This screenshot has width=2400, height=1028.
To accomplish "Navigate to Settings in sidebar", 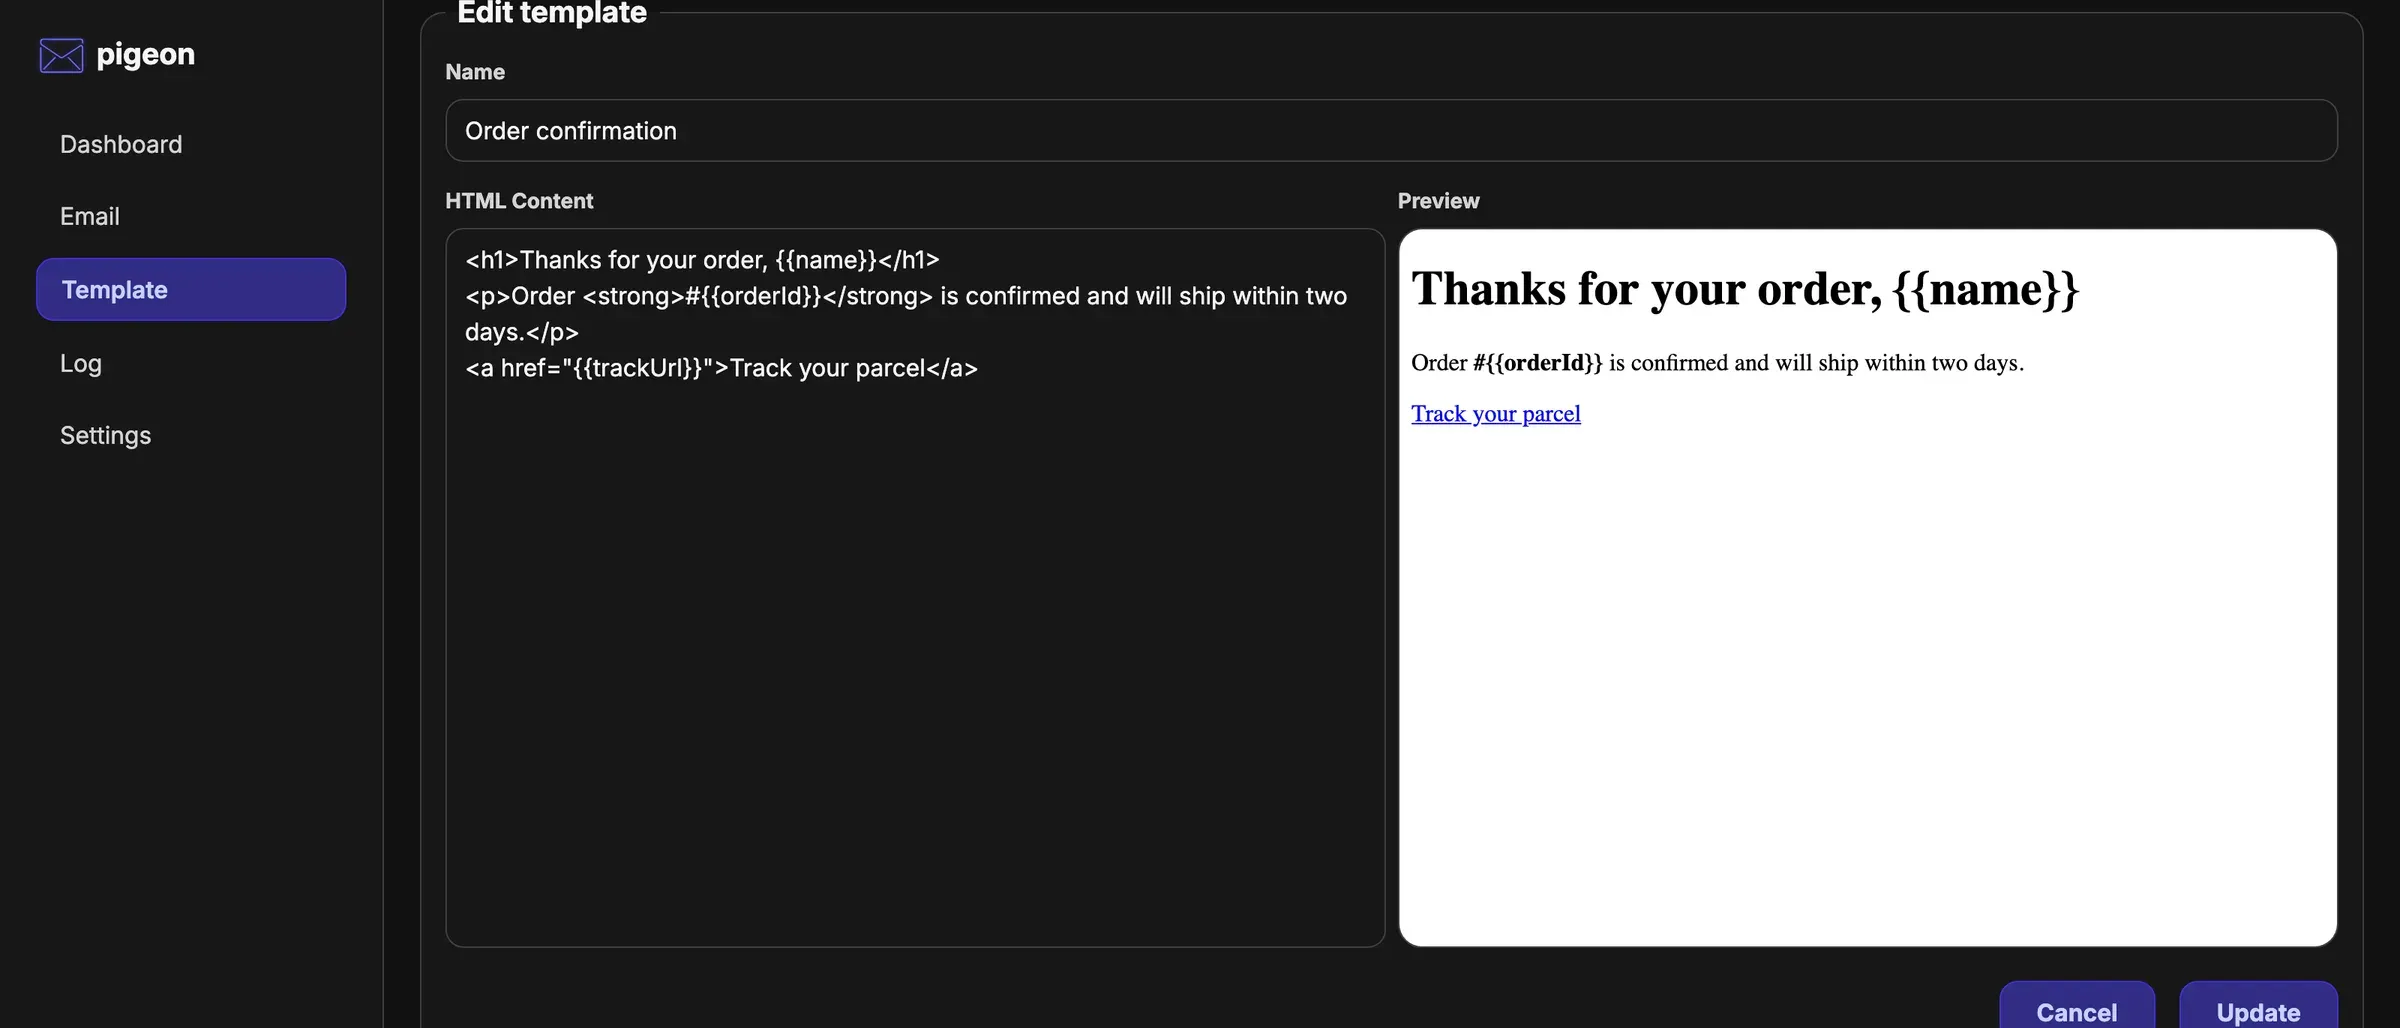I will coord(106,435).
